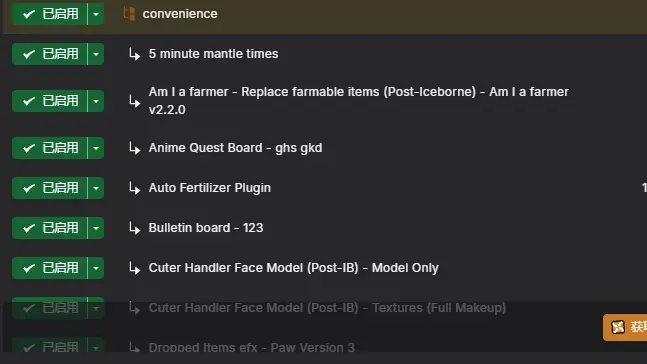Screen dimensions: 647x364
Task: Open status dropdown arrow for convenience collection
Action: 96,14
